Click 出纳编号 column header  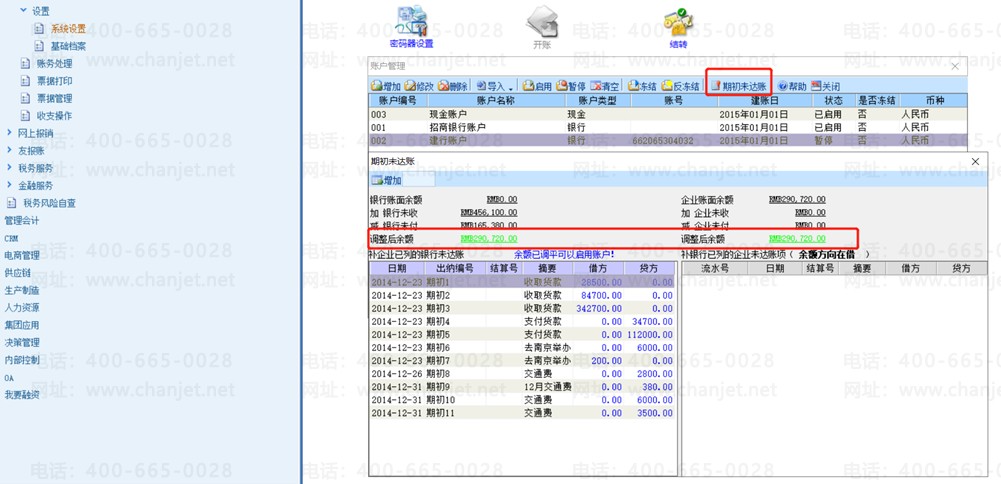455,268
